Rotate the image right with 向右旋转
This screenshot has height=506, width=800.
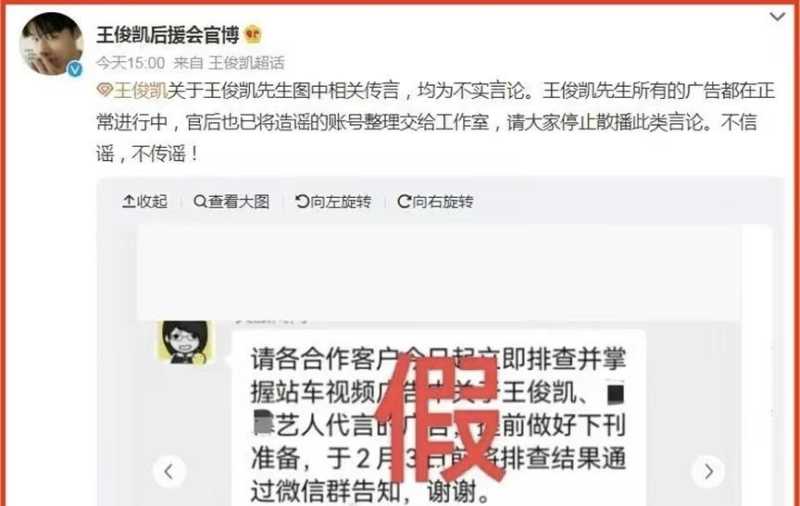pos(435,201)
